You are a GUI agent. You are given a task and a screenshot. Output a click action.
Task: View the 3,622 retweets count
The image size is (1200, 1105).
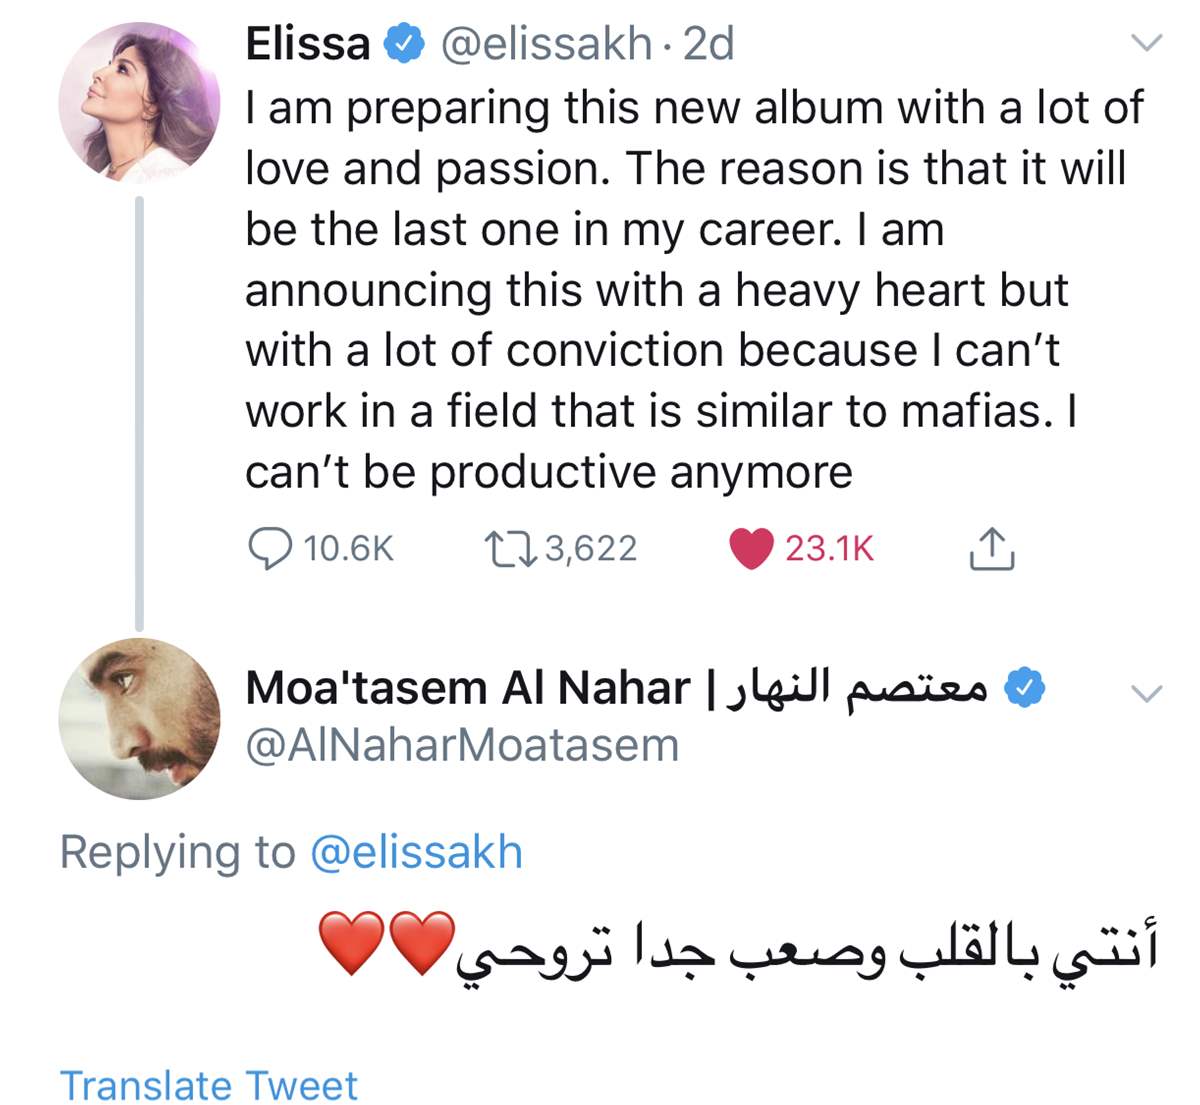click(x=590, y=549)
